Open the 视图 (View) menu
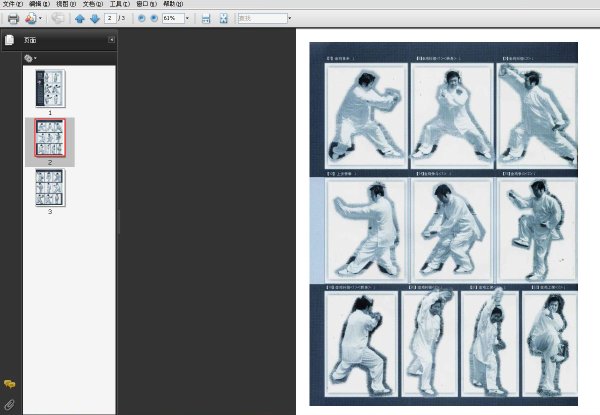The width and height of the screenshot is (600, 415). click(66, 4)
